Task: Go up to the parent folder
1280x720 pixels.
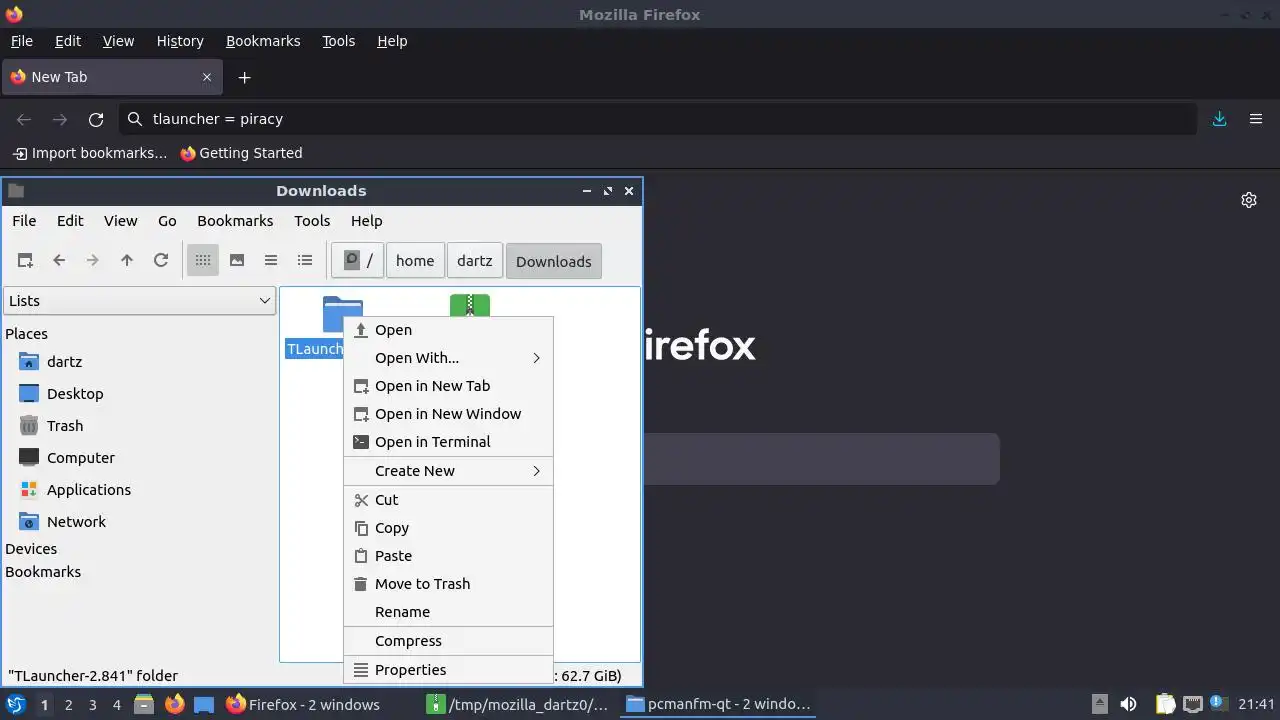Action: point(127,261)
